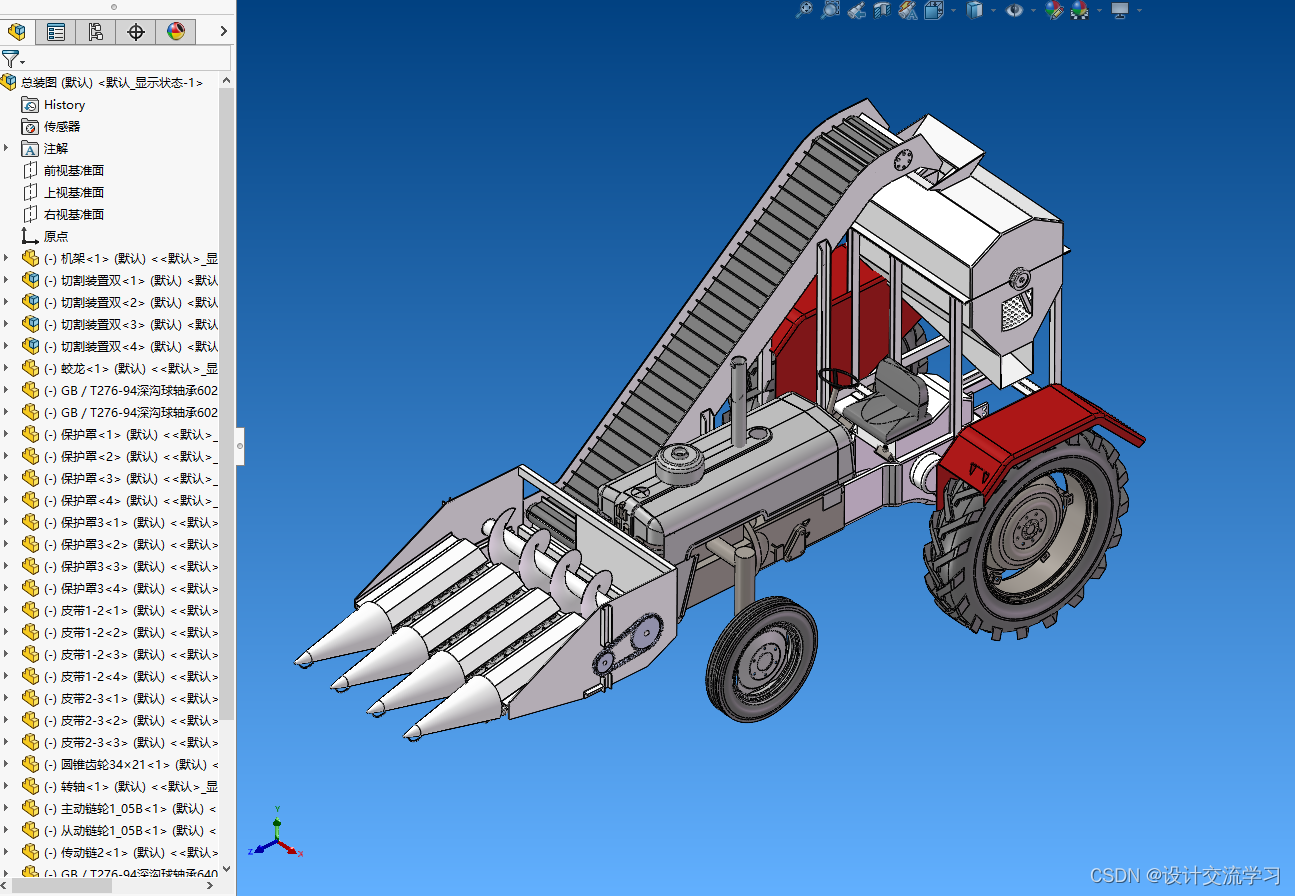The image size is (1295, 896).
Task: Select the 保护罩<4> row text
Action: point(131,500)
